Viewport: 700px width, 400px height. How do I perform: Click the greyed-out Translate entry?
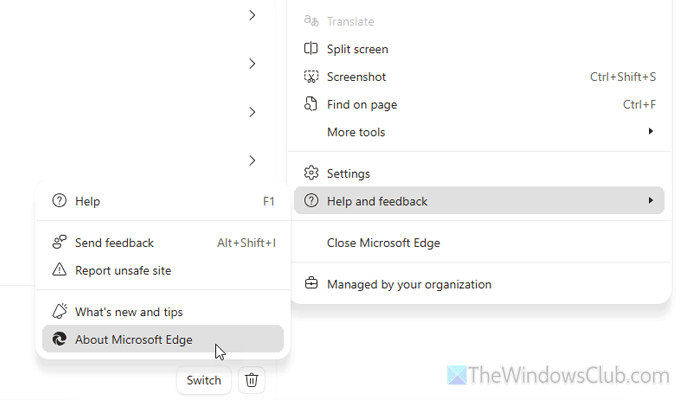point(480,21)
